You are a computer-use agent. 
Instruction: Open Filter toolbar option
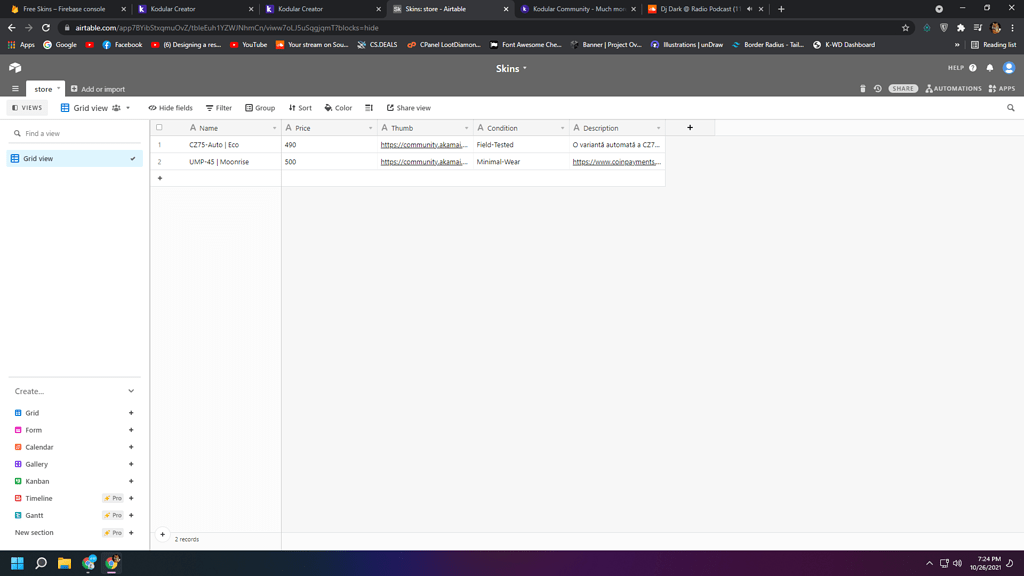(x=219, y=108)
